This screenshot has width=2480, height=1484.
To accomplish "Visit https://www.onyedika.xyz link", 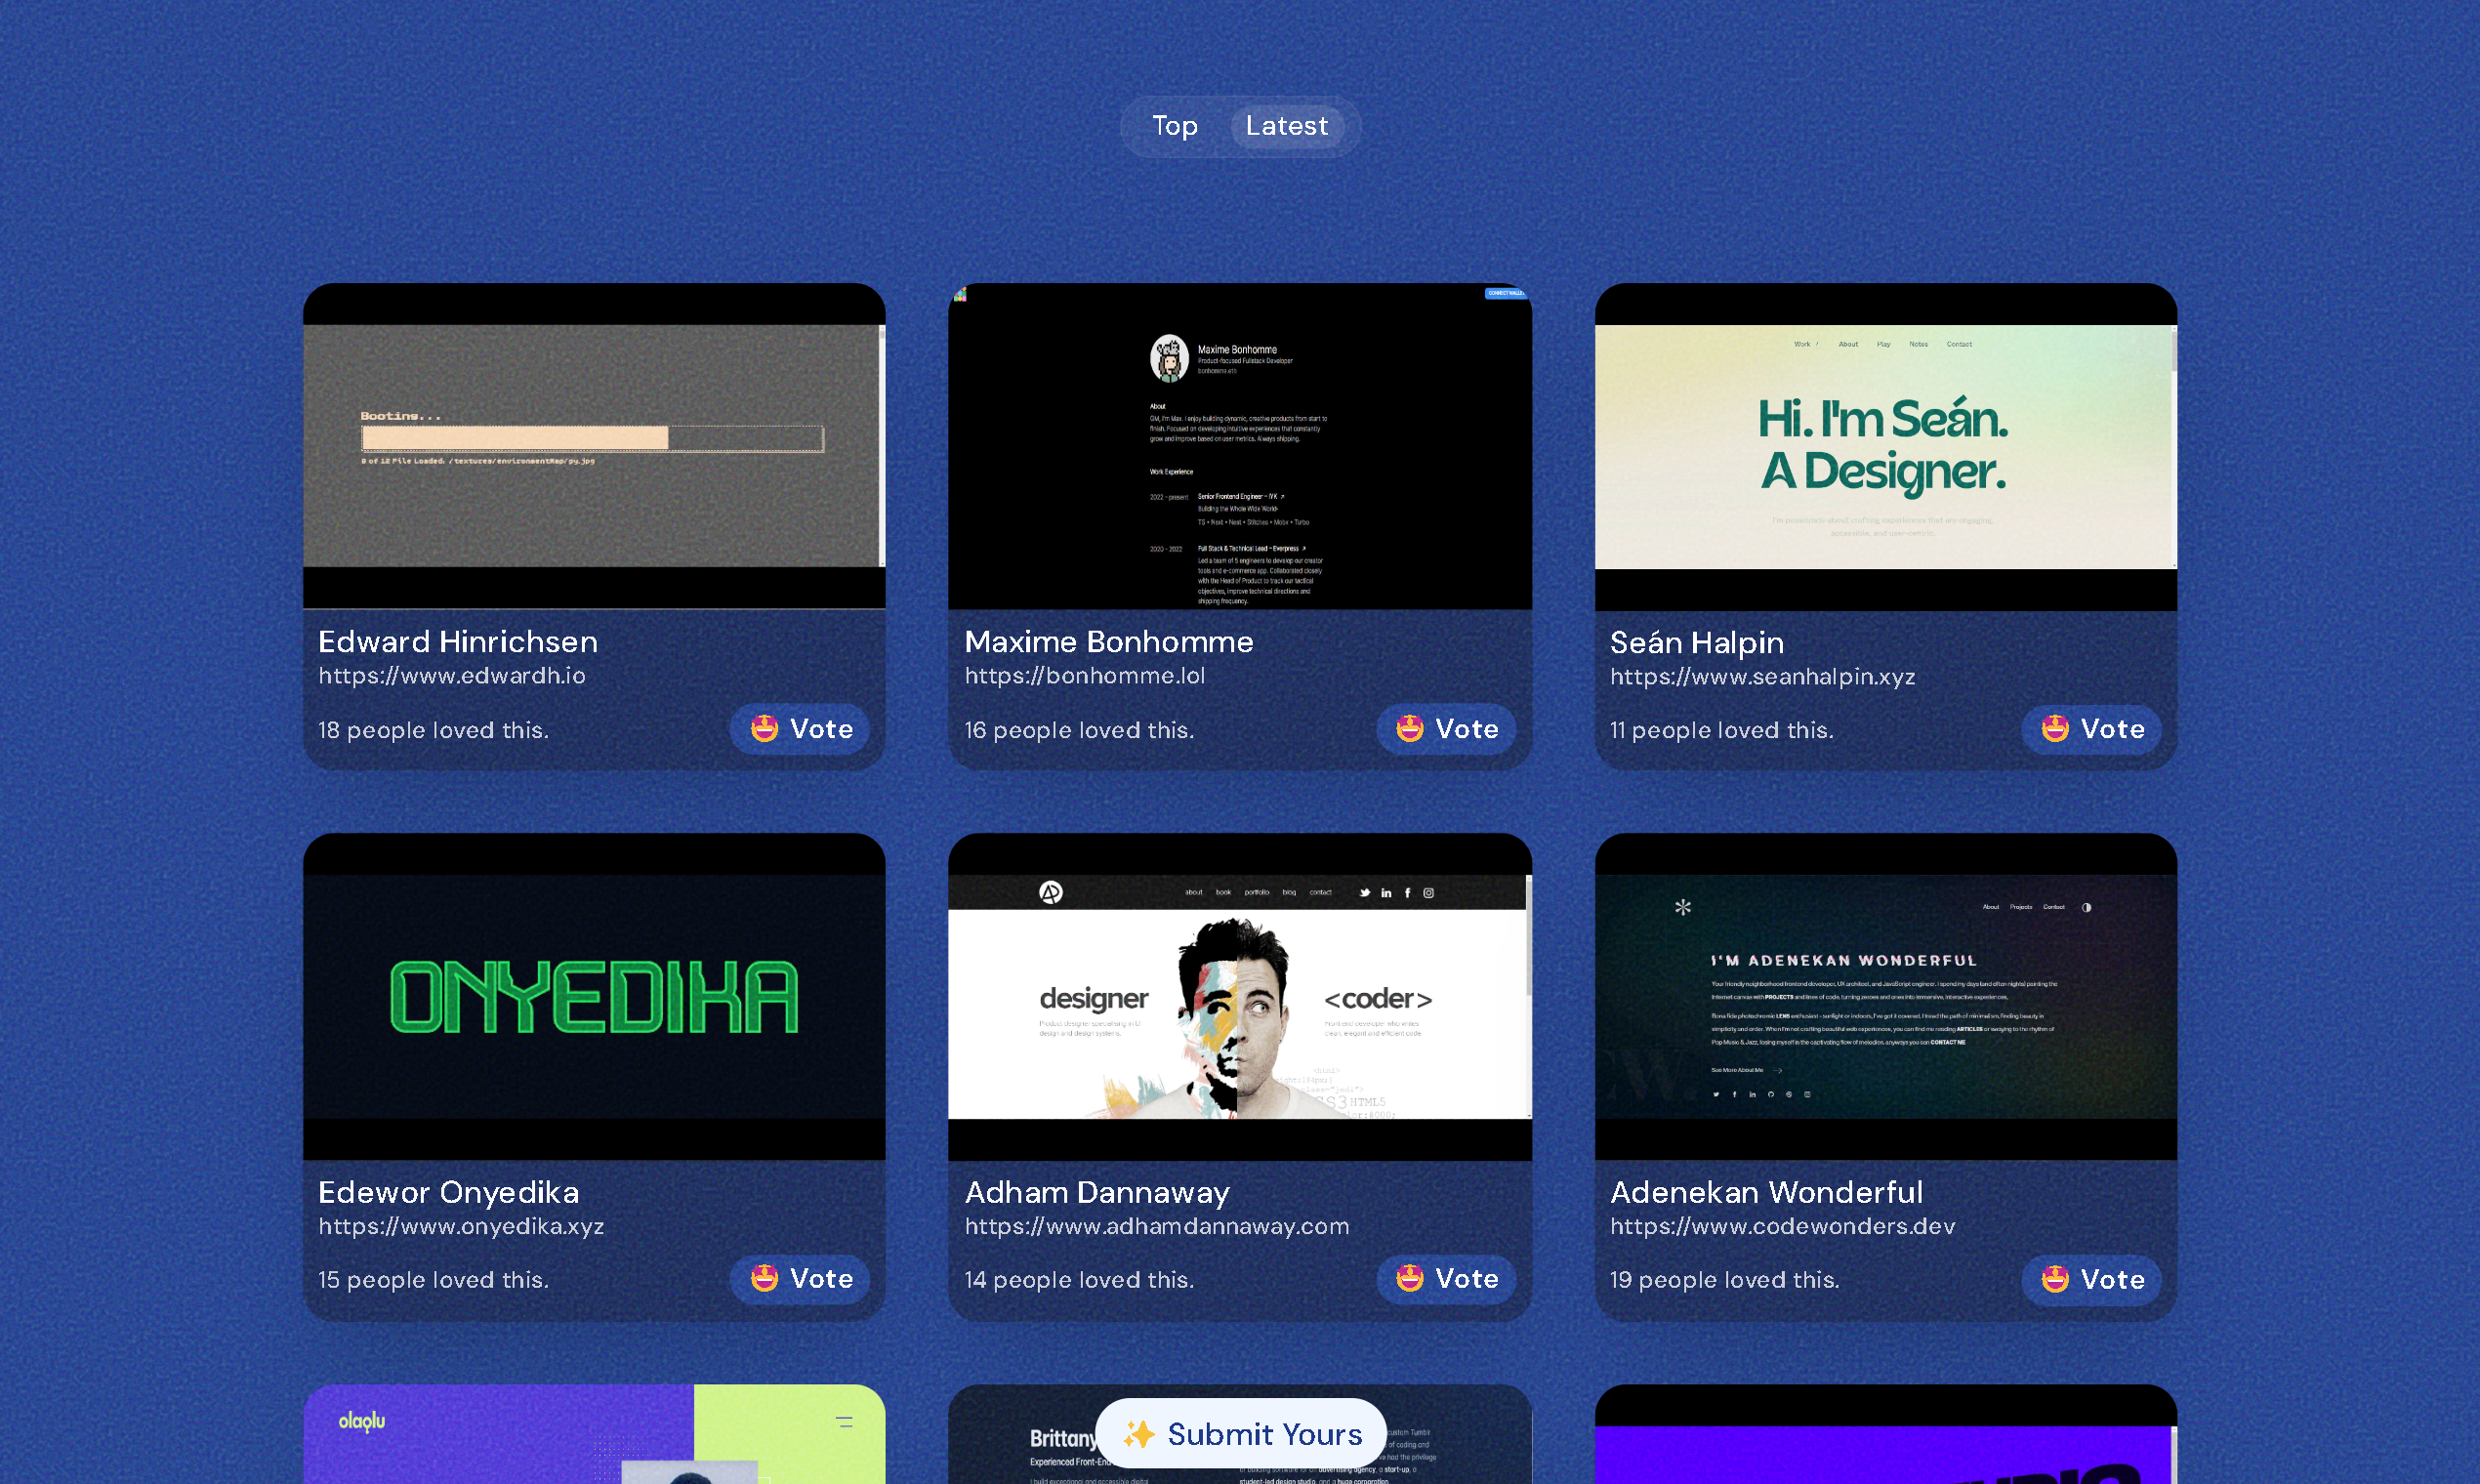I will coord(461,1226).
